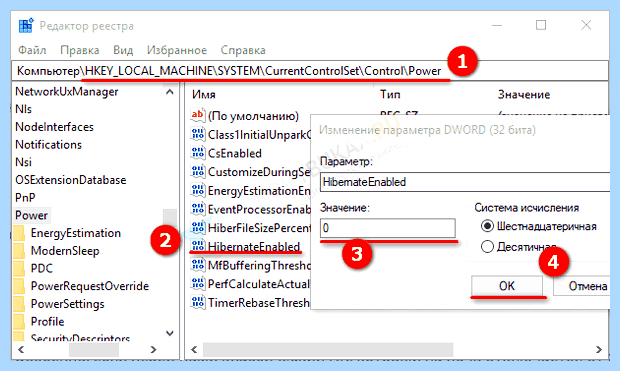Image resolution: width=620 pixels, height=371 pixels.
Task: Click the values pane horizontal scrollbar thumb
Action: [328, 350]
